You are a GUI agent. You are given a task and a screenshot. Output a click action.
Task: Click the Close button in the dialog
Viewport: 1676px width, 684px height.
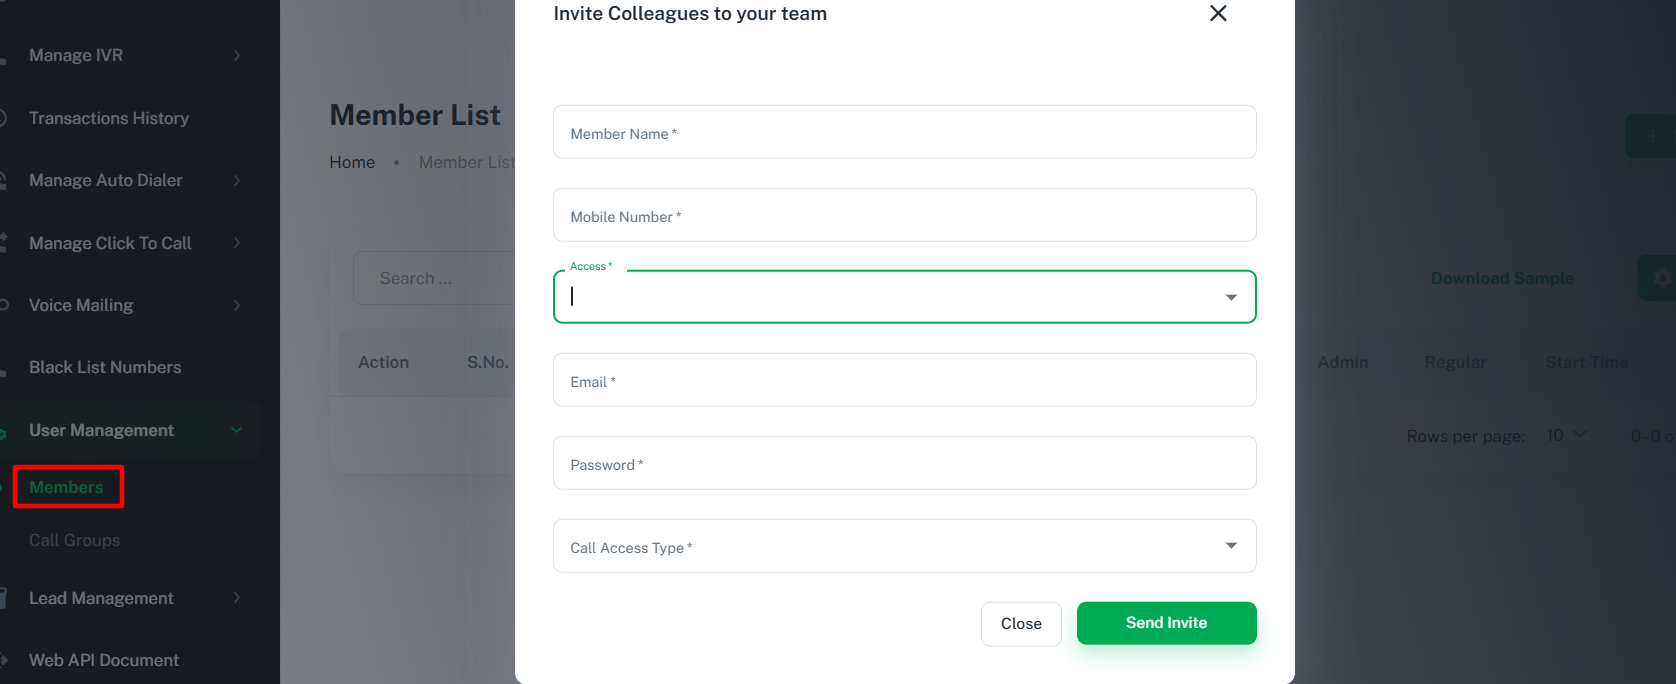(1021, 624)
